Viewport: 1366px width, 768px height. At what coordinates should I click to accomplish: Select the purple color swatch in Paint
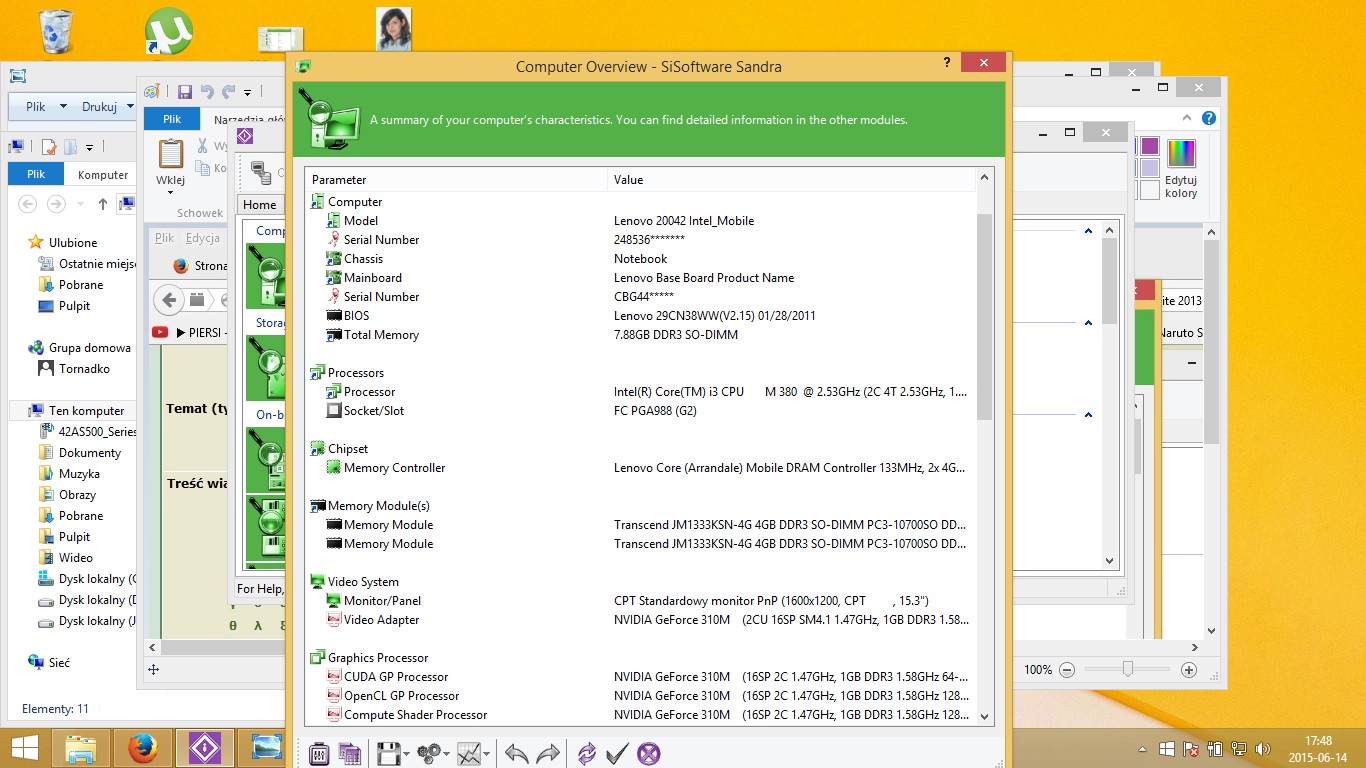pos(1150,146)
